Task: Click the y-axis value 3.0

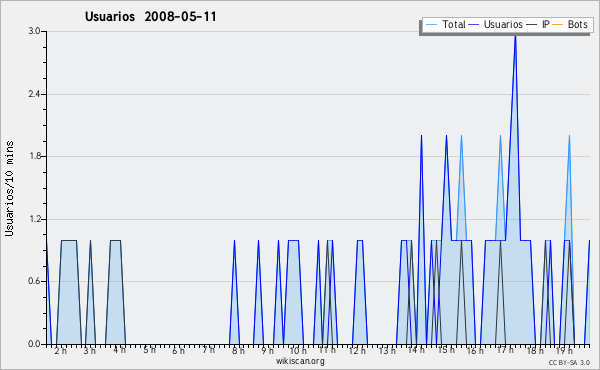Action: click(x=34, y=31)
